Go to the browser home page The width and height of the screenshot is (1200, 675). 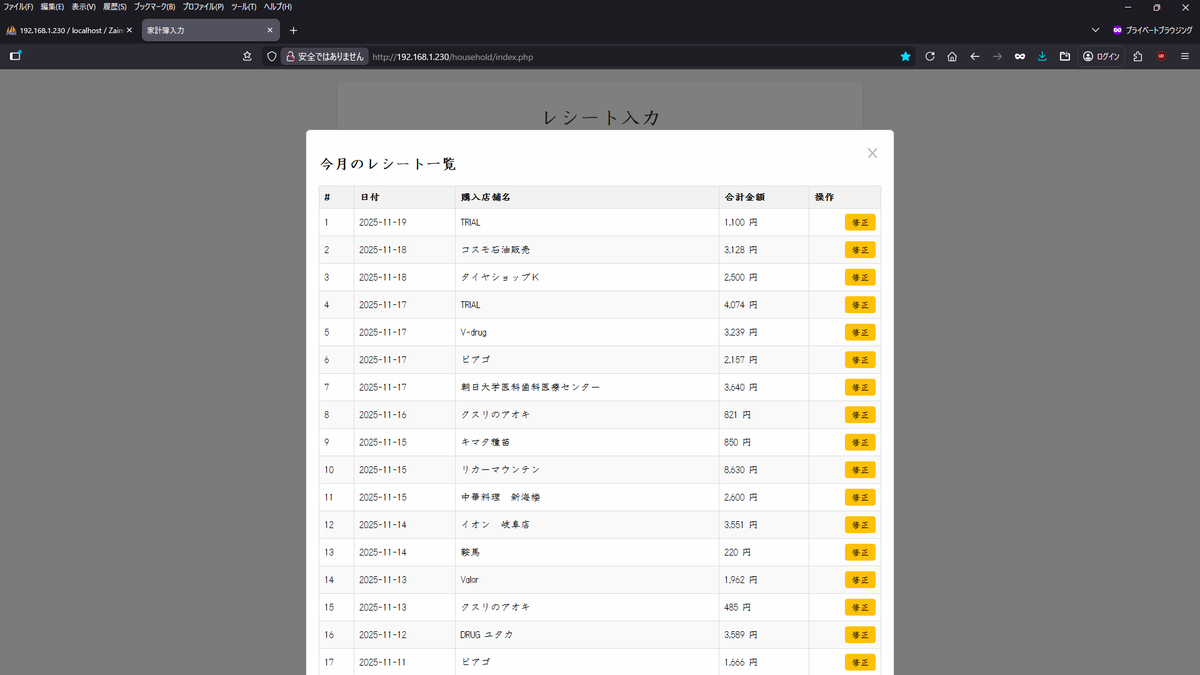pos(952,57)
